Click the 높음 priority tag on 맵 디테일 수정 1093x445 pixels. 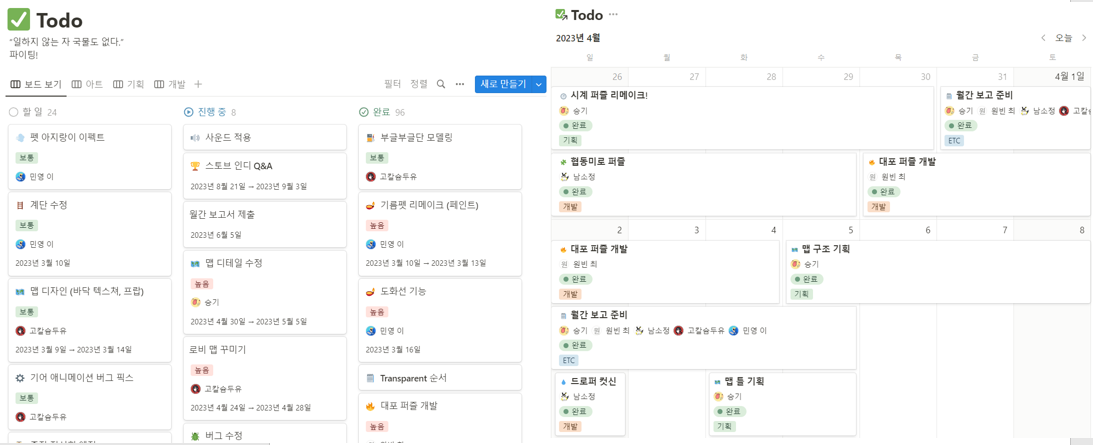[202, 284]
